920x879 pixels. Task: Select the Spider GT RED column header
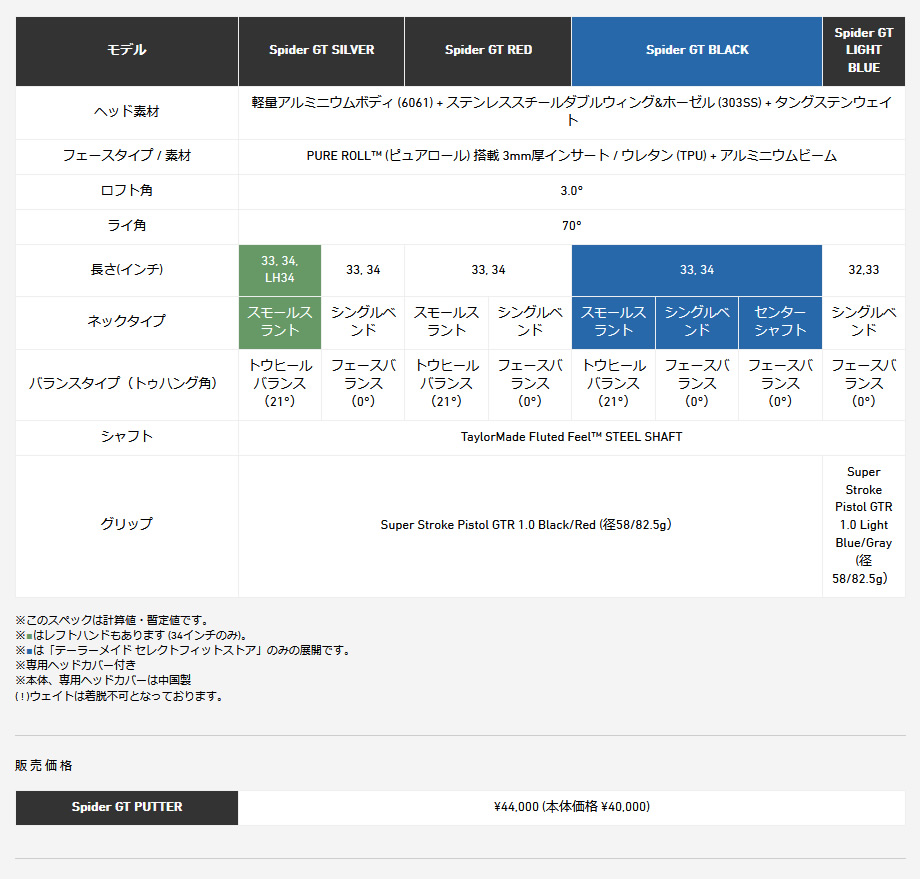click(488, 51)
